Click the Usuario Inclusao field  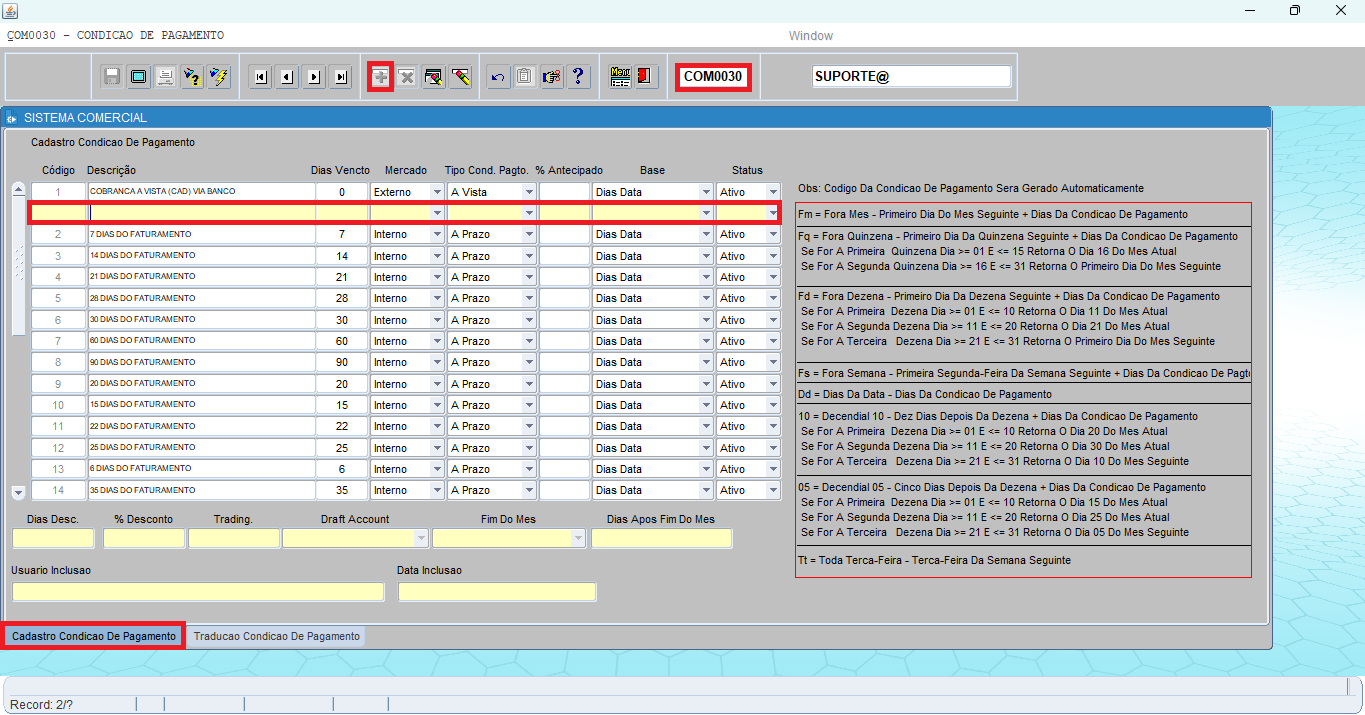(x=198, y=592)
